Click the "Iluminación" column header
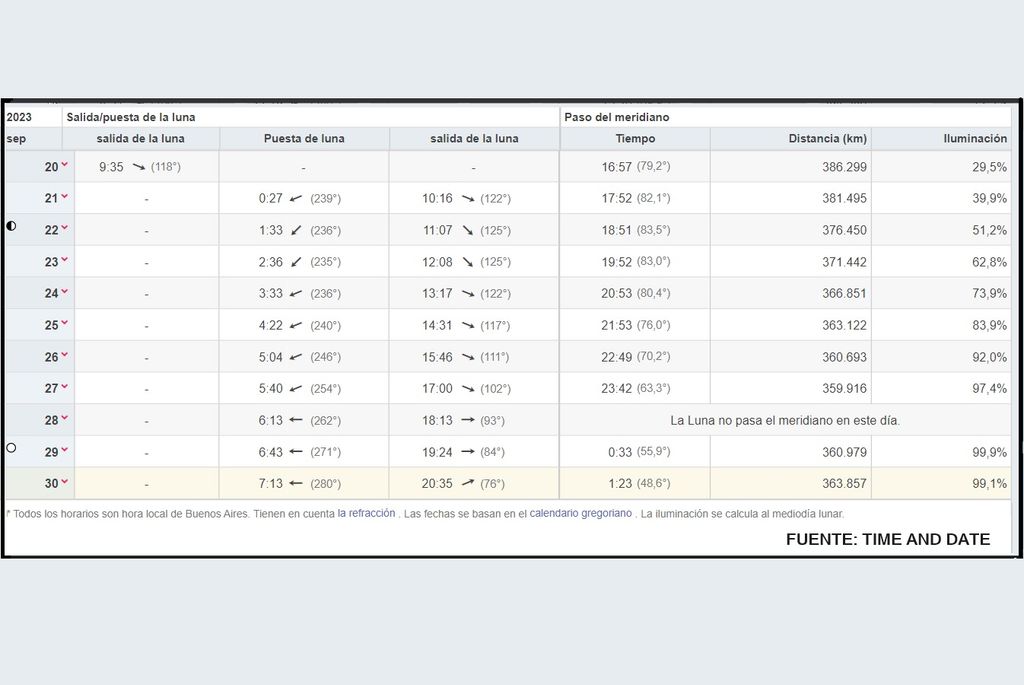The width and height of the screenshot is (1024, 685). [x=975, y=139]
